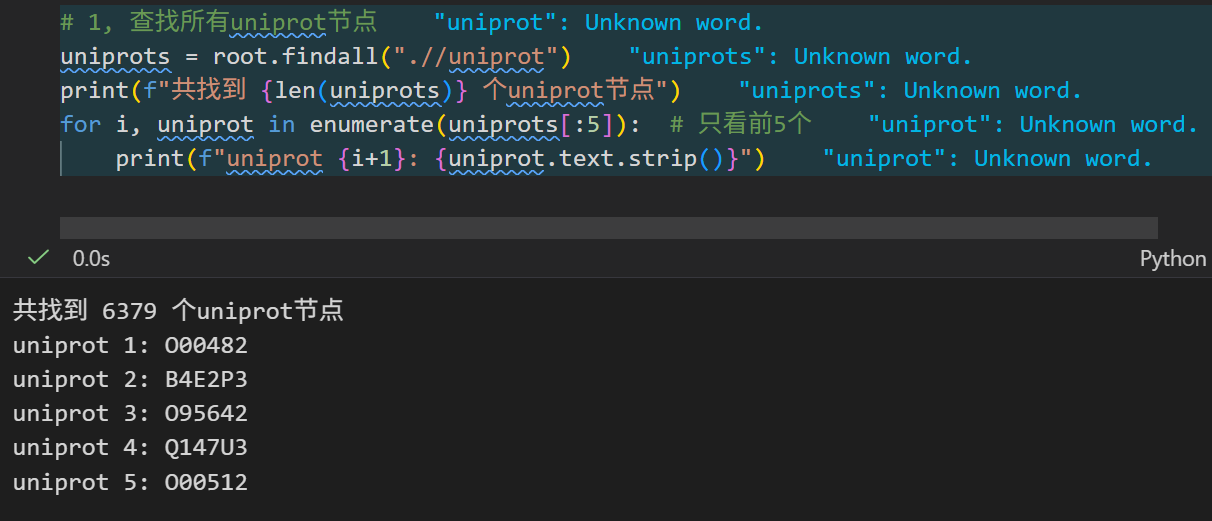
Task: Click the output line "uniprot 1: O00482"
Action: point(130,345)
